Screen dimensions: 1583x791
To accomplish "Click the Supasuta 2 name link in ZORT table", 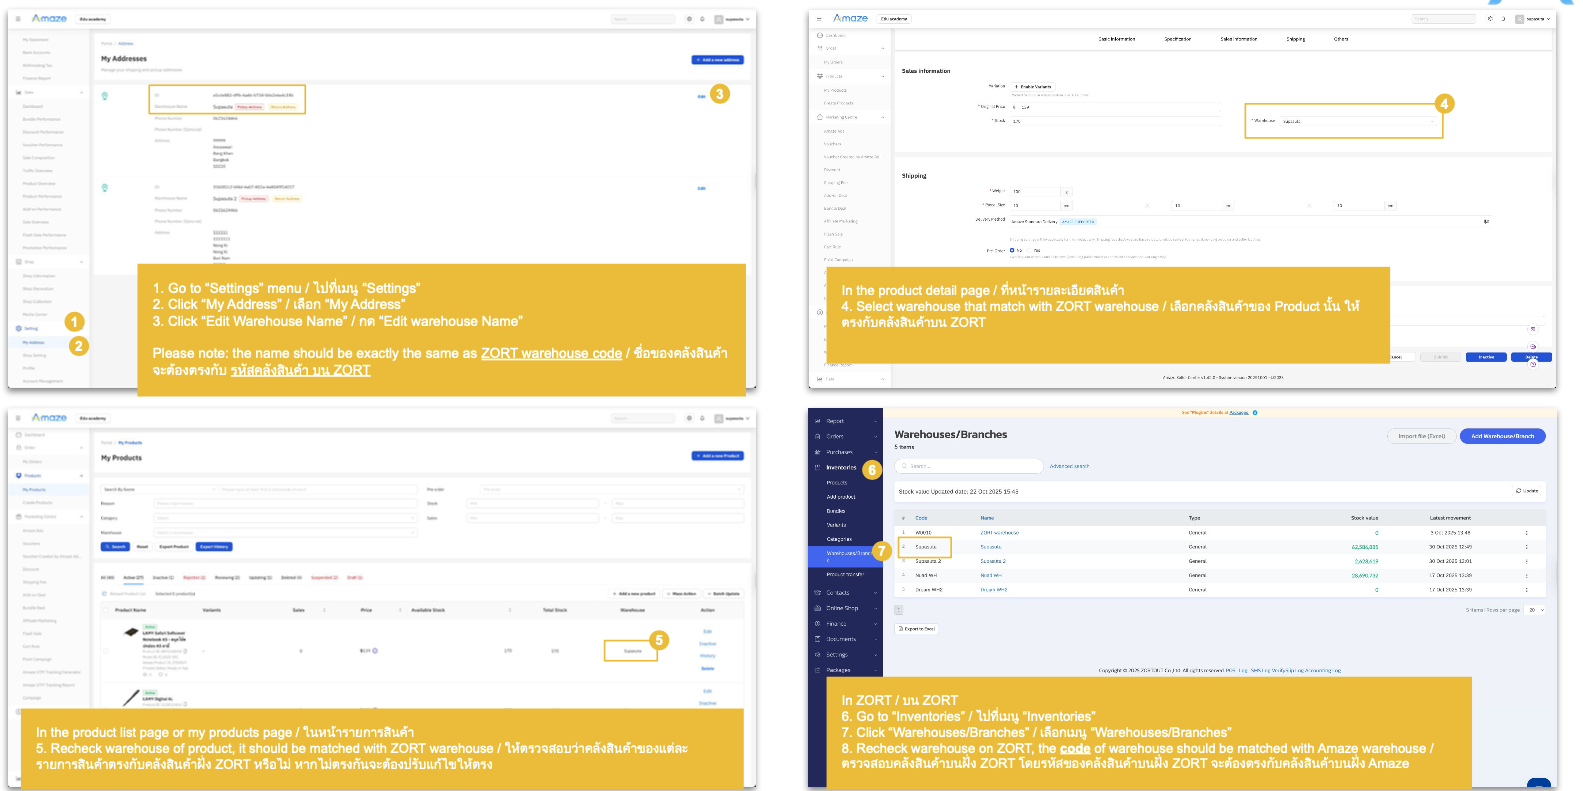I will point(993,561).
